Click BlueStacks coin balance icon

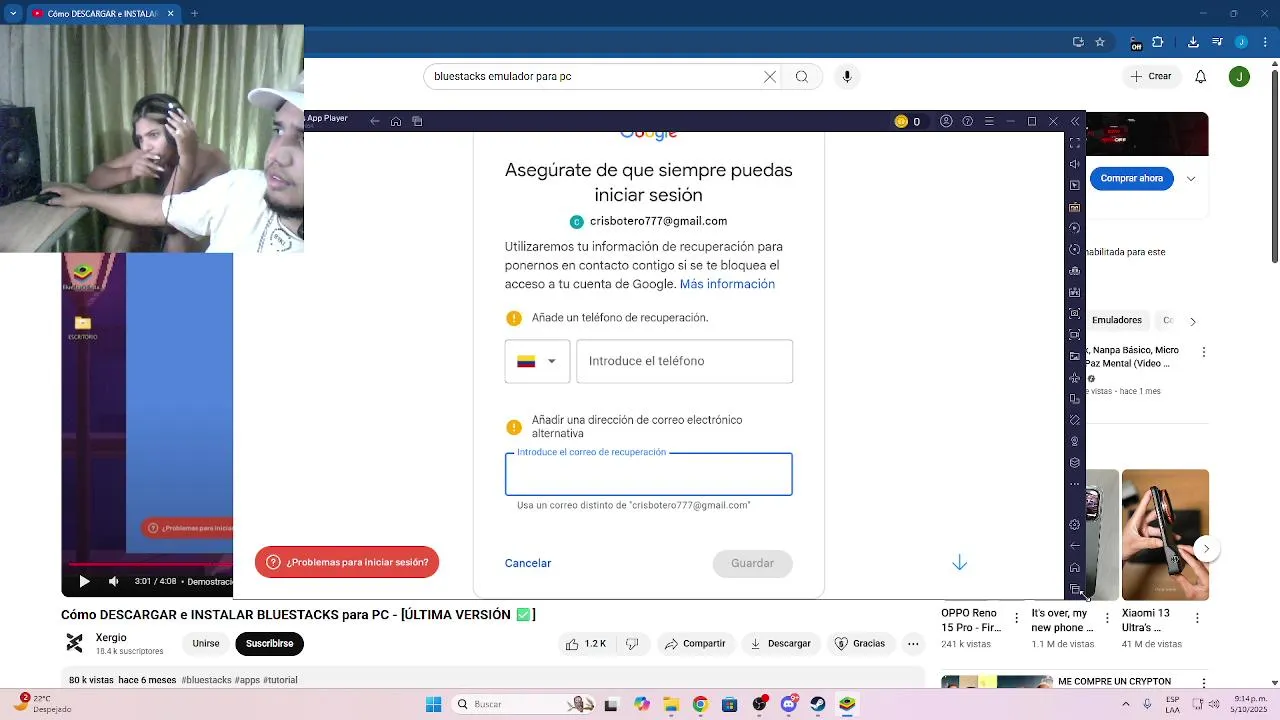pyautogui.click(x=901, y=121)
